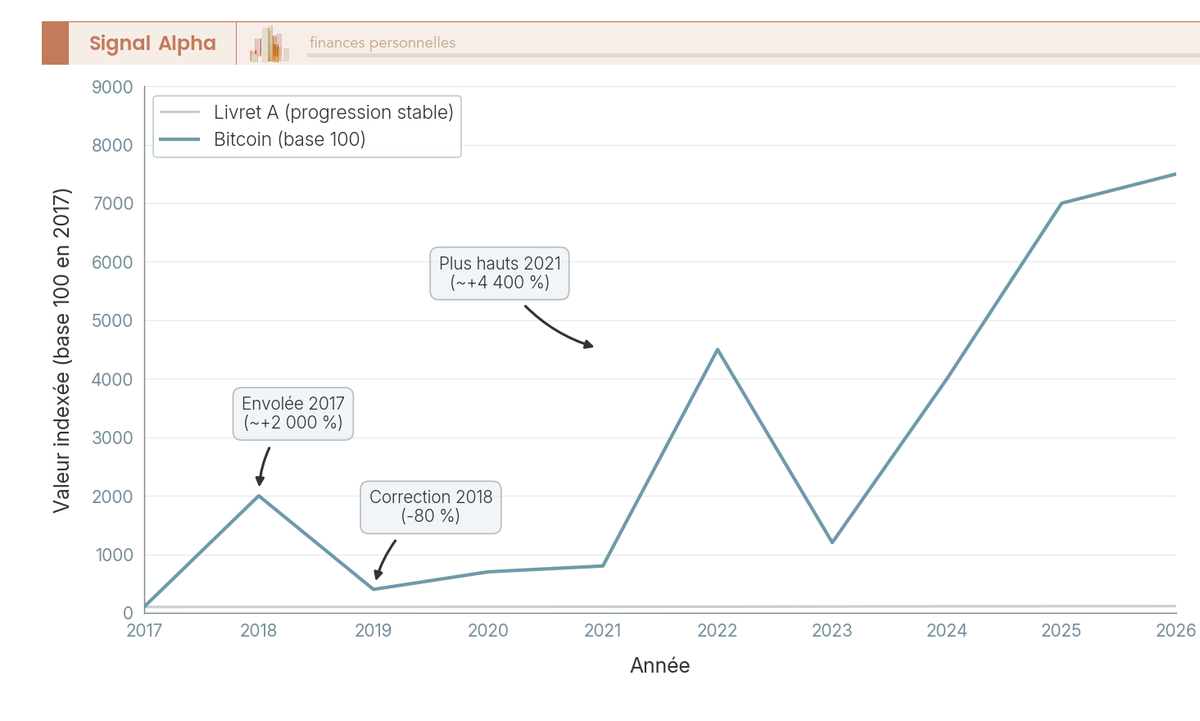This screenshot has height=721, width=1200.
Task: Click the x-axis label 2023
Action: (832, 631)
